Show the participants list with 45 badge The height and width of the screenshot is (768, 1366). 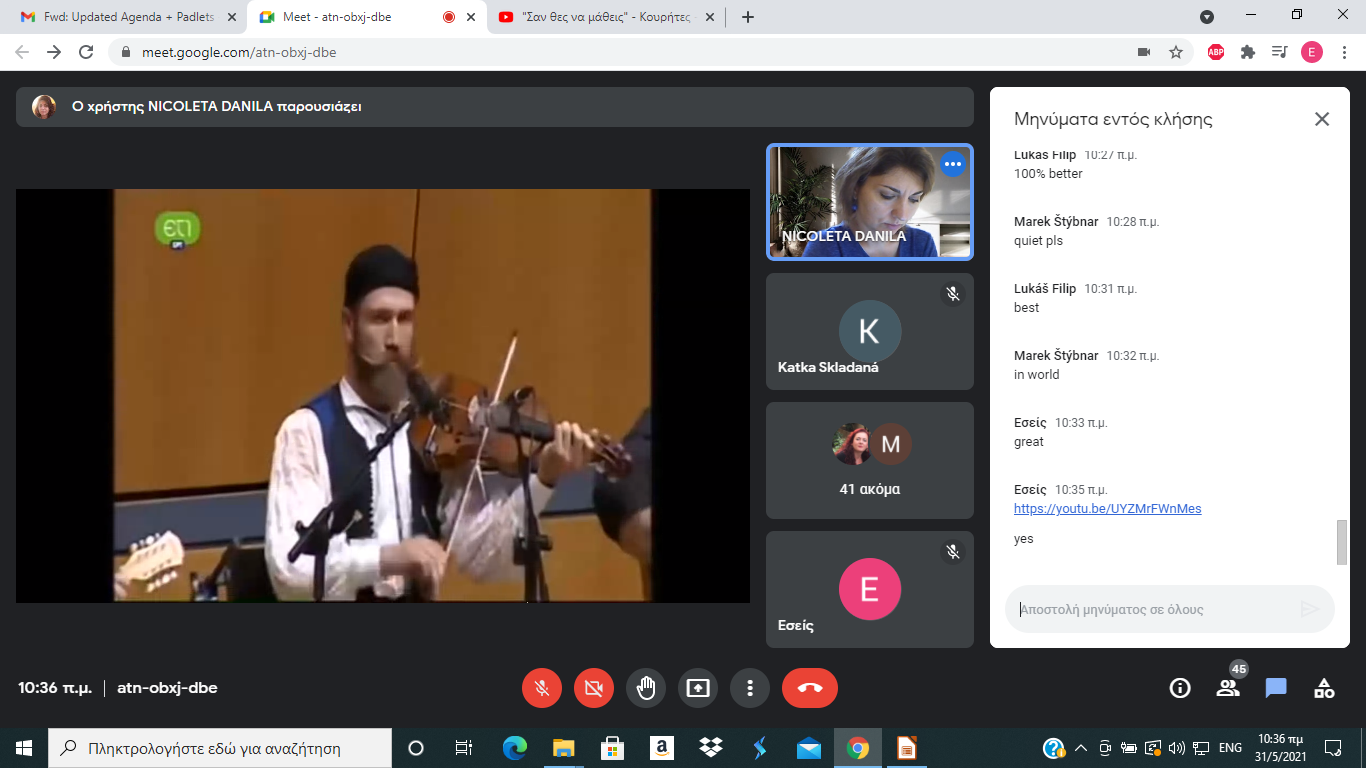(1228, 688)
